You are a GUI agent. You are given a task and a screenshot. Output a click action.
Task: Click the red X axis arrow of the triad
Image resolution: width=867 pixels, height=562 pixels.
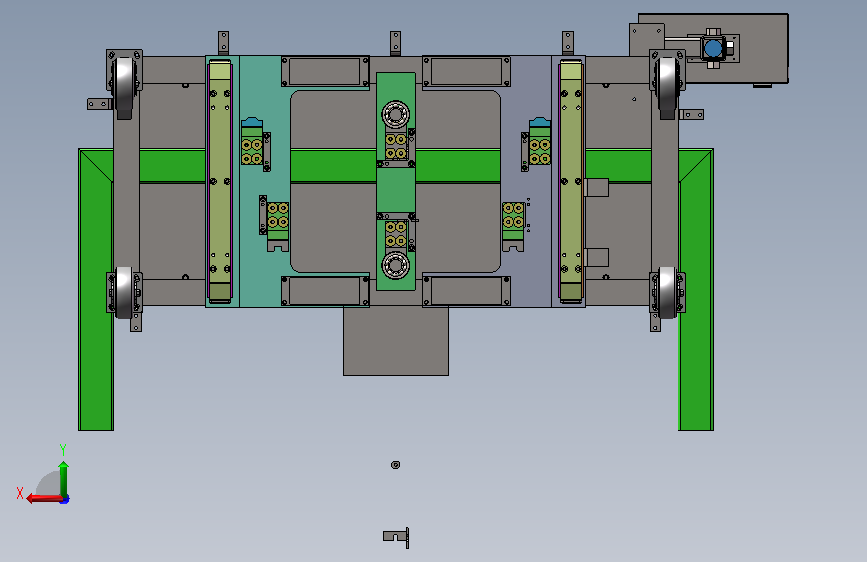(44, 499)
